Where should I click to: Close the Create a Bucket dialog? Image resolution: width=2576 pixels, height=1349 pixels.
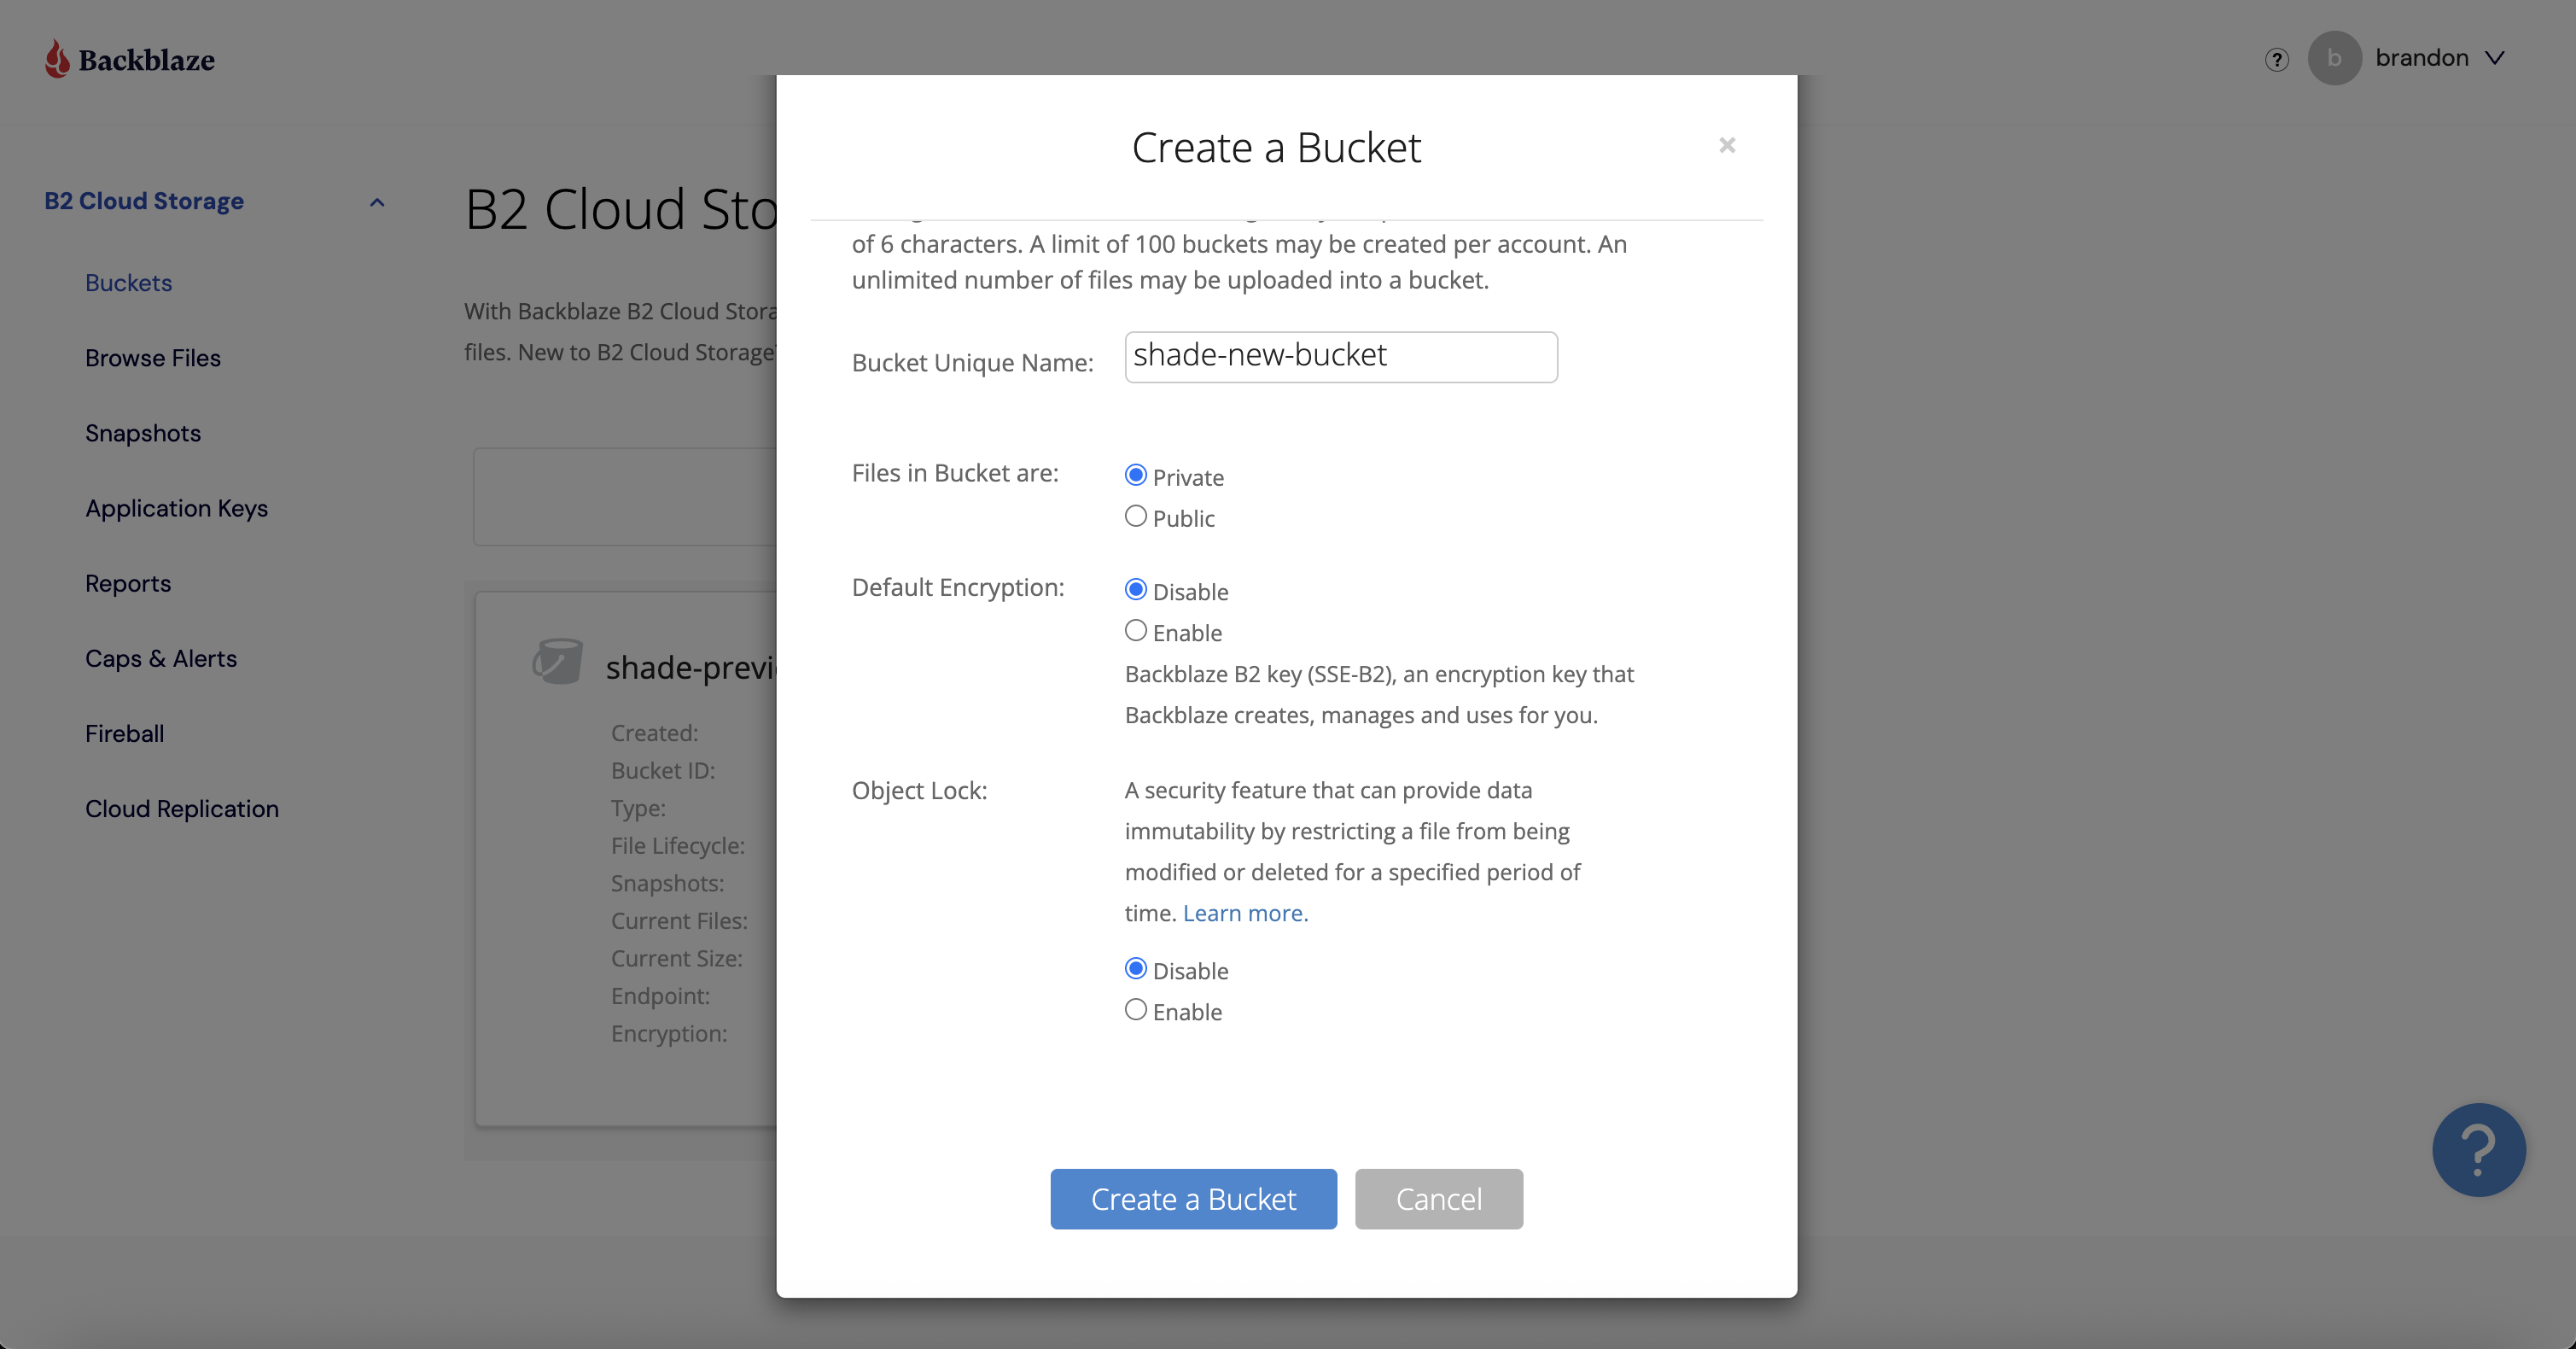click(x=1726, y=146)
